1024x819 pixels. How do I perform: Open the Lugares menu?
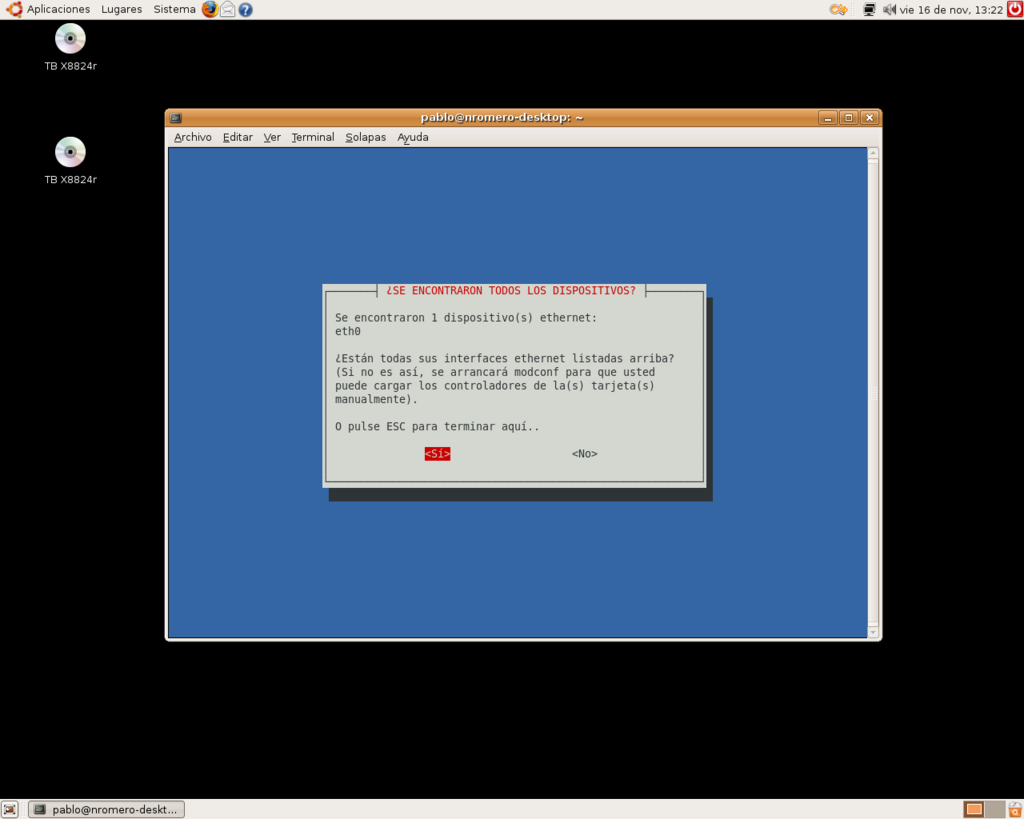coord(121,9)
